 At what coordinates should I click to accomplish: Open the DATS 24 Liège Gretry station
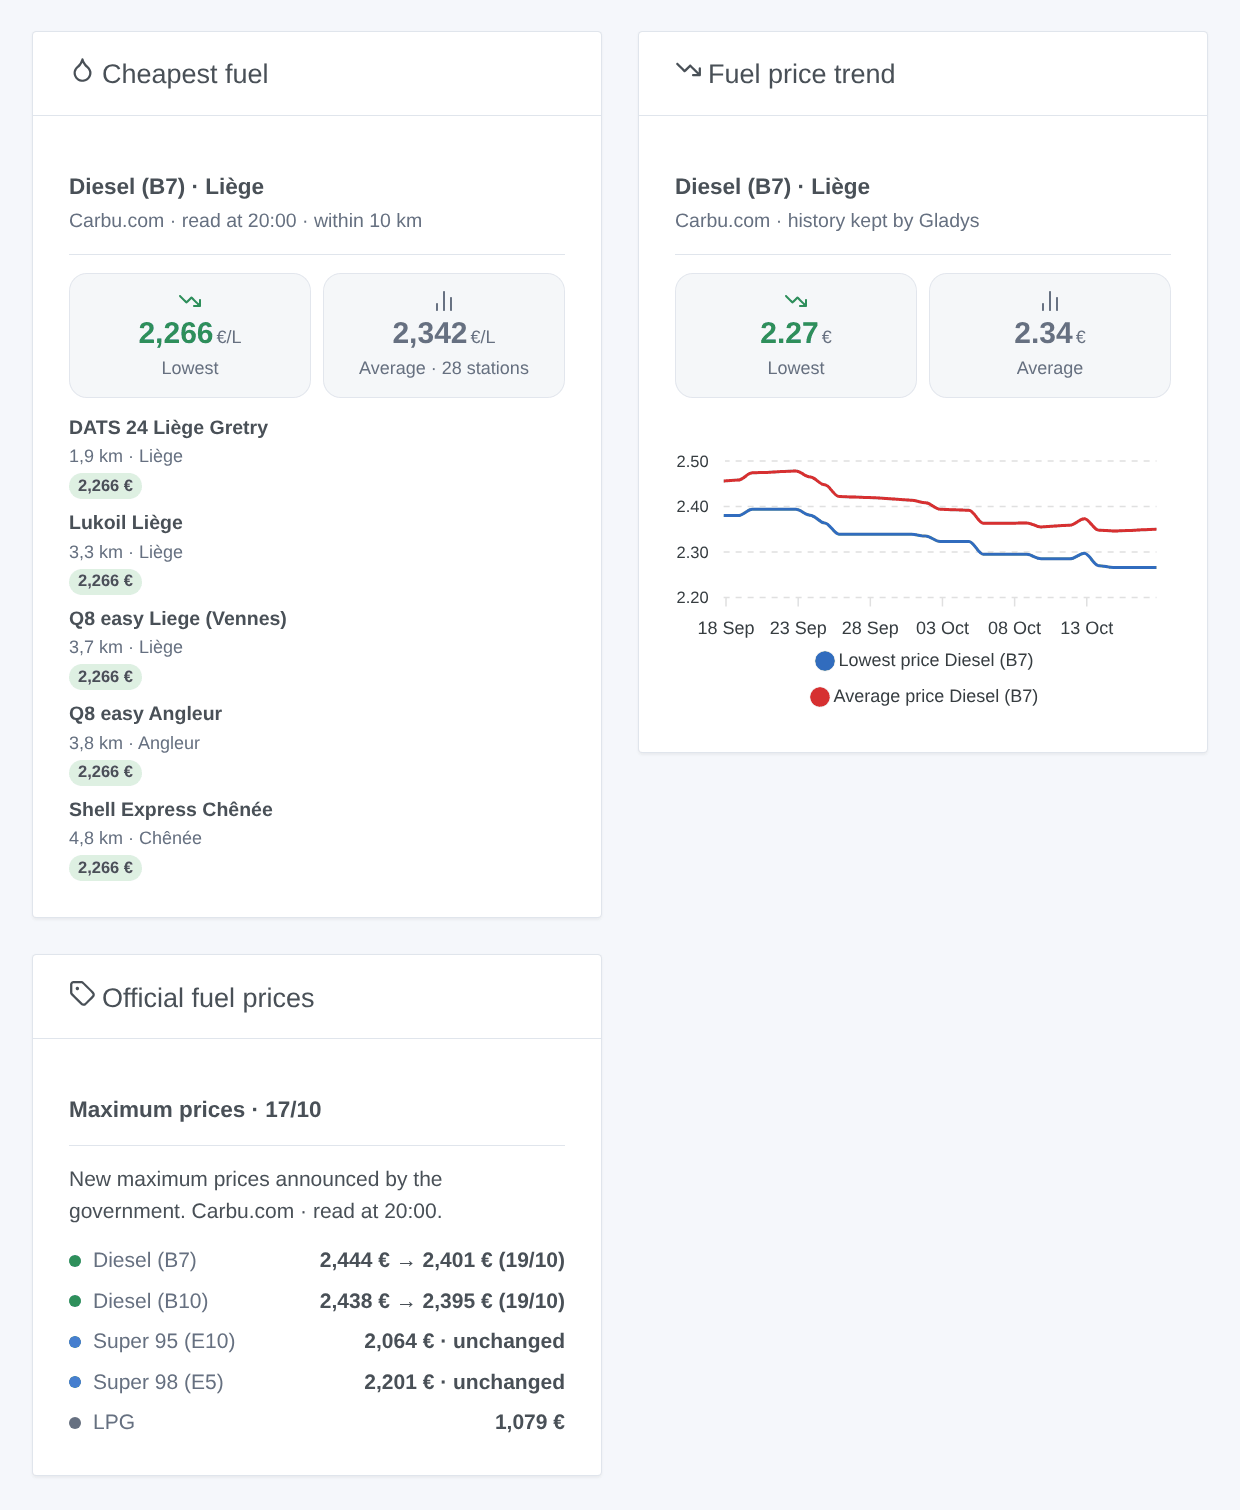[x=168, y=427]
